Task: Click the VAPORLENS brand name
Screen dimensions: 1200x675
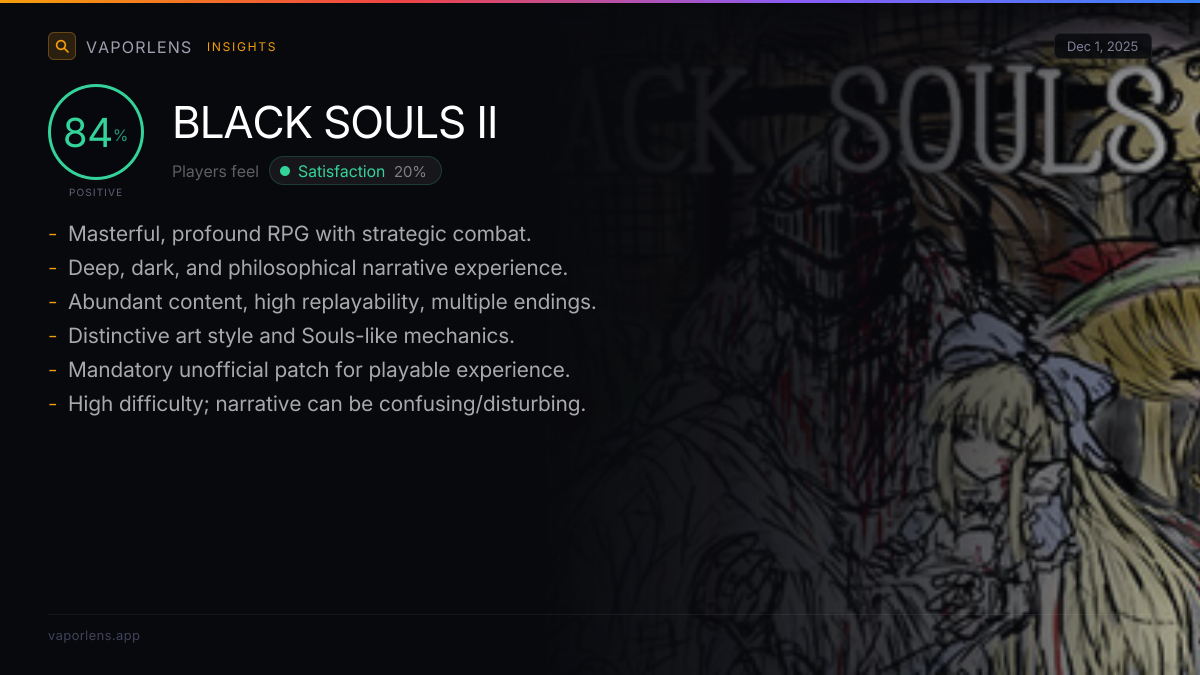Action: 138,47
